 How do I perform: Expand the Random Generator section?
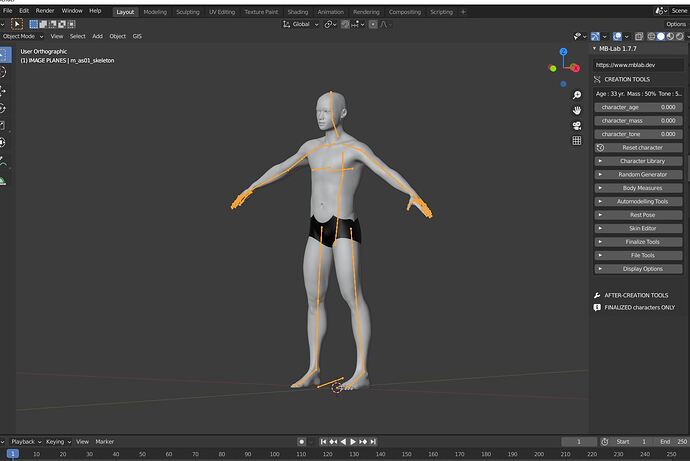(638, 175)
